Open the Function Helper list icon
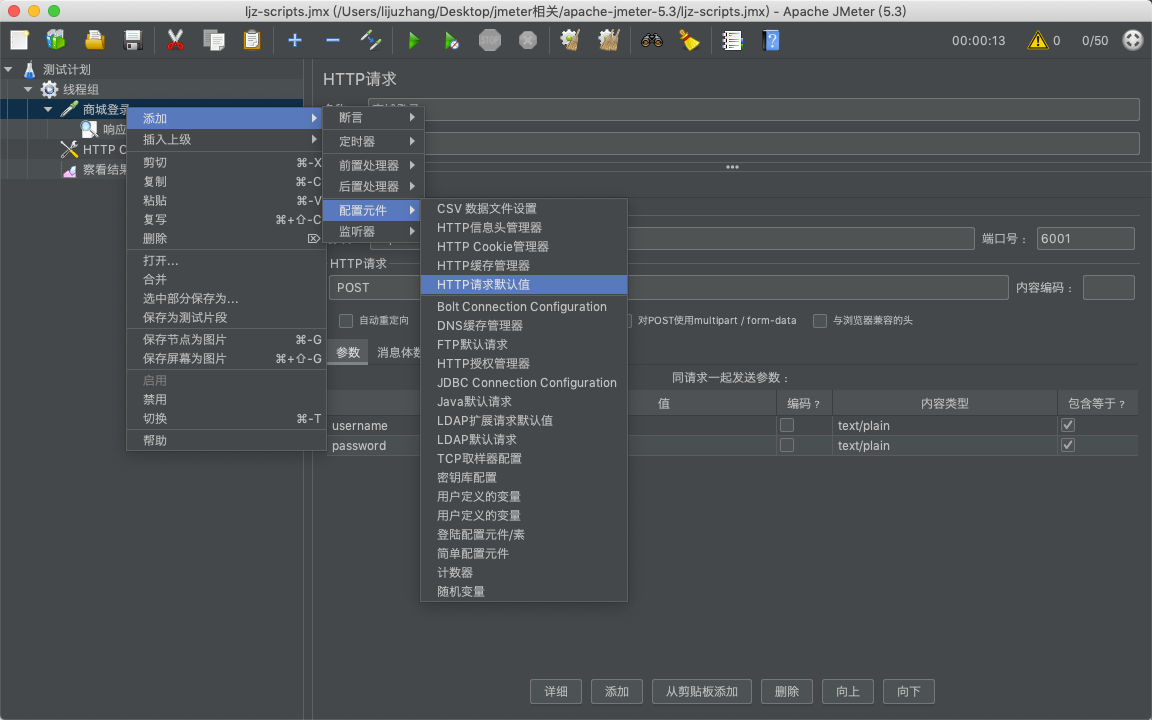The image size is (1152, 720). (x=732, y=40)
